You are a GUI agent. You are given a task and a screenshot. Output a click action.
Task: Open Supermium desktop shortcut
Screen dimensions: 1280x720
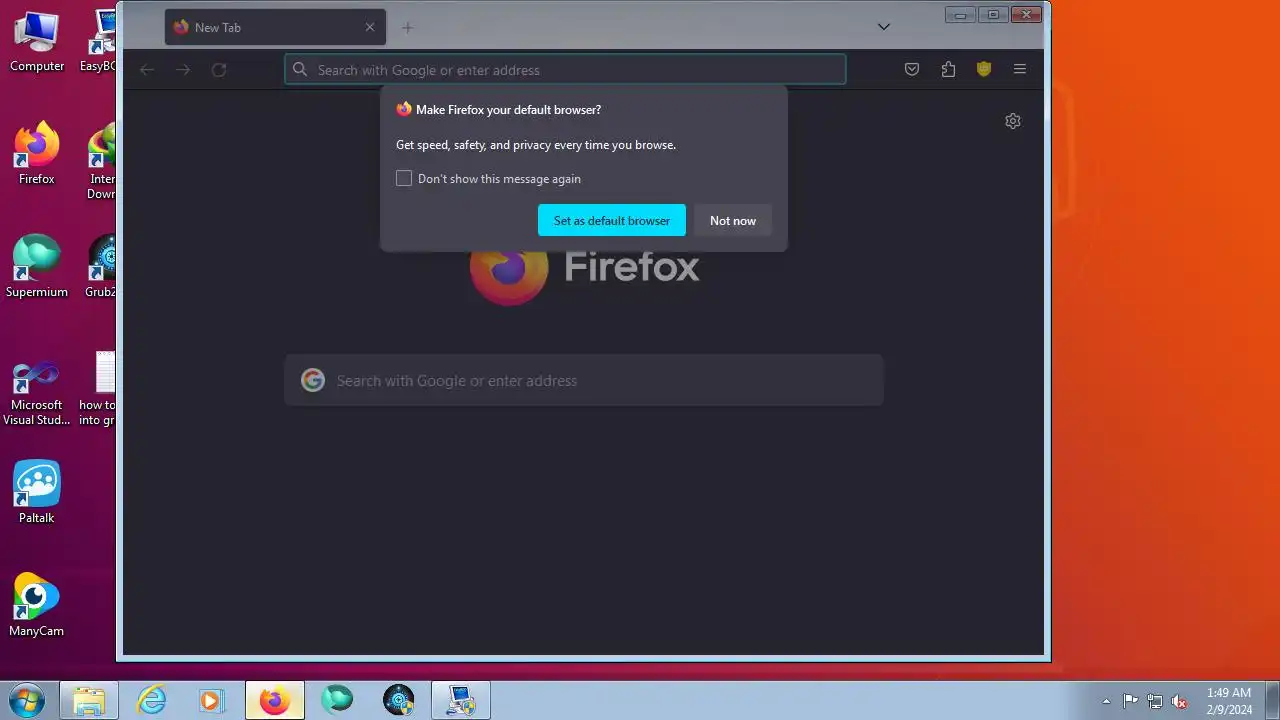(x=37, y=267)
